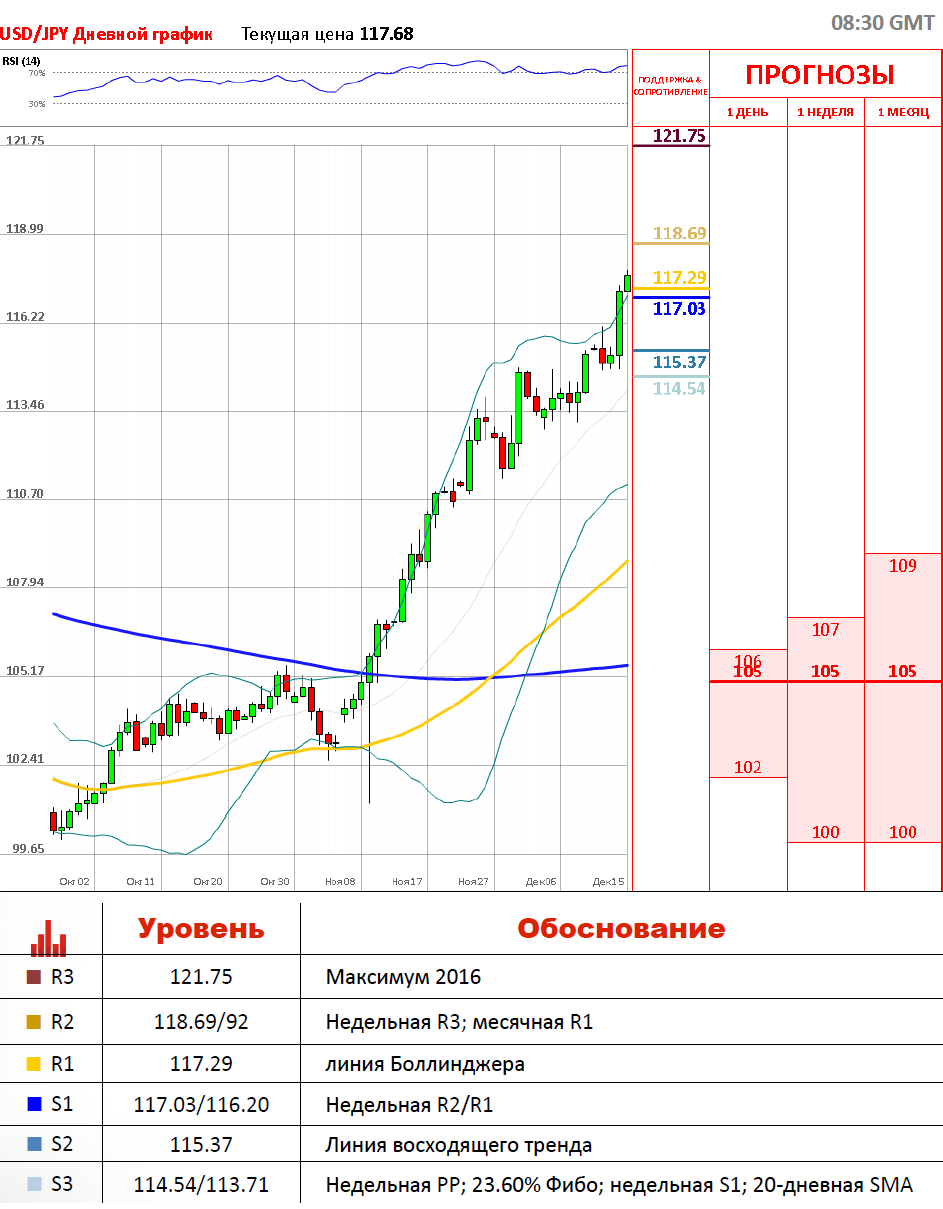943x1209 pixels.
Task: Click the ПРОГНОЗЫ heading
Action: coord(820,75)
